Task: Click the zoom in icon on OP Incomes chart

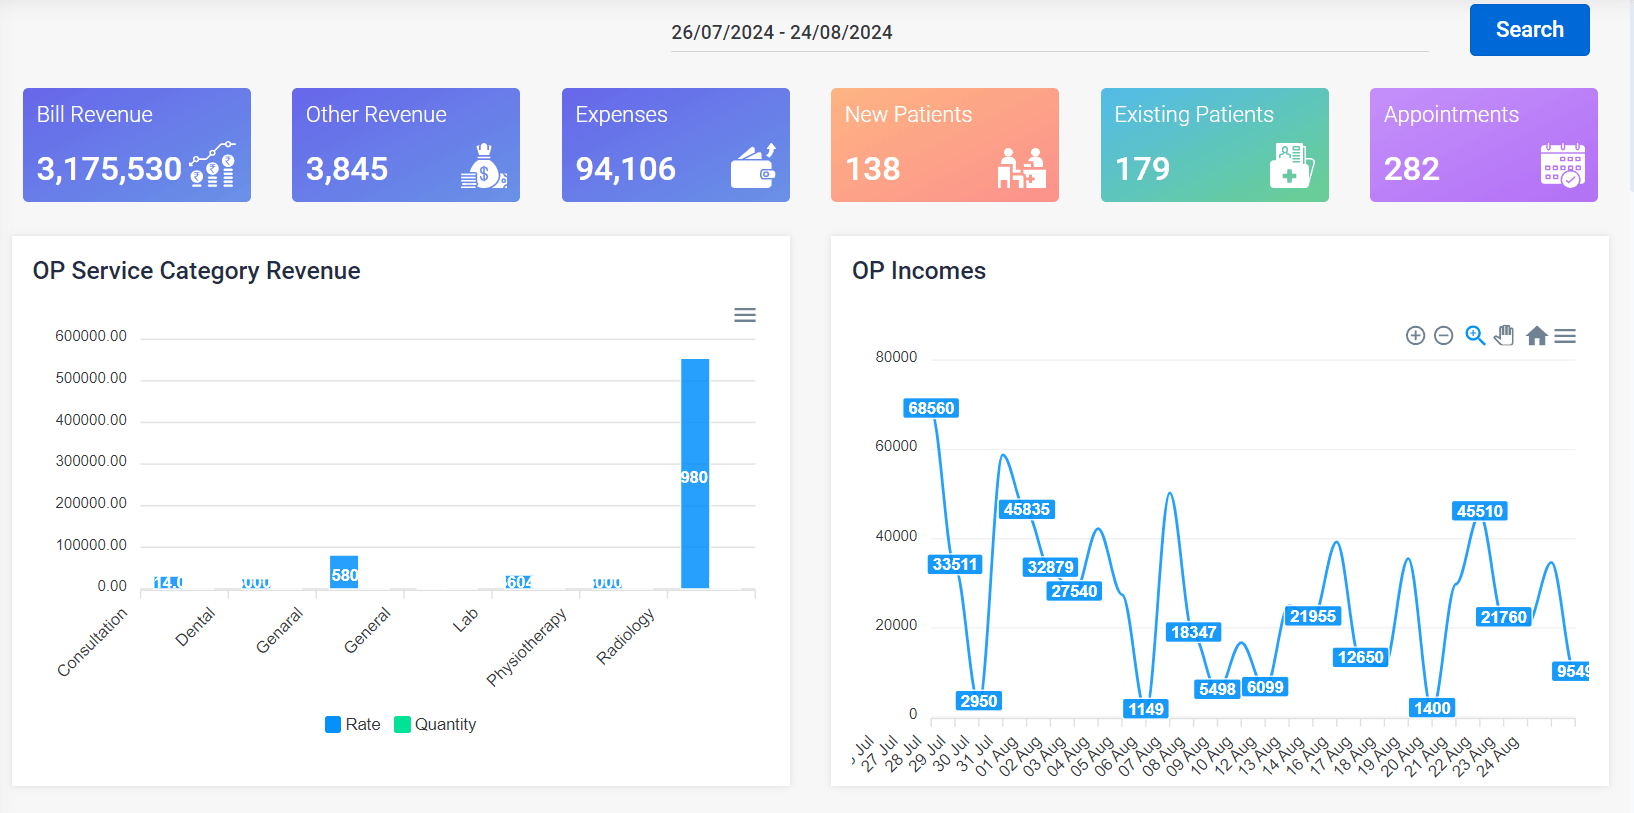Action: 1415,336
